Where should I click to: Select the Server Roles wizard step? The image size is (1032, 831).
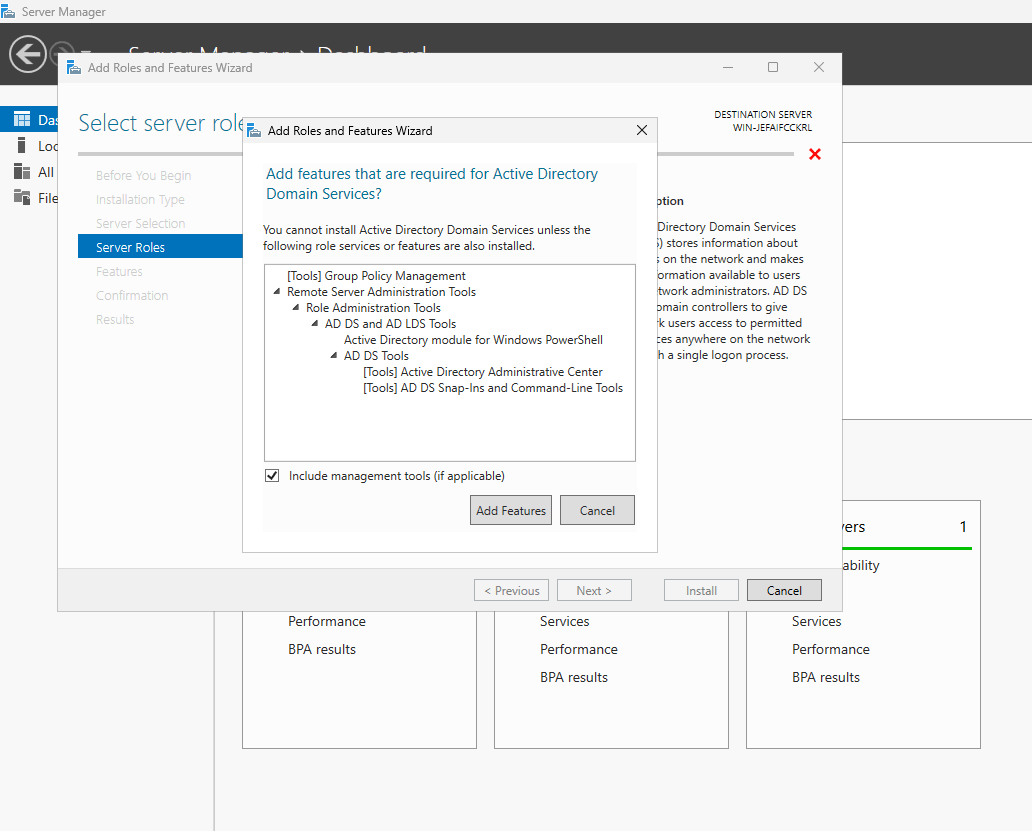[160, 247]
